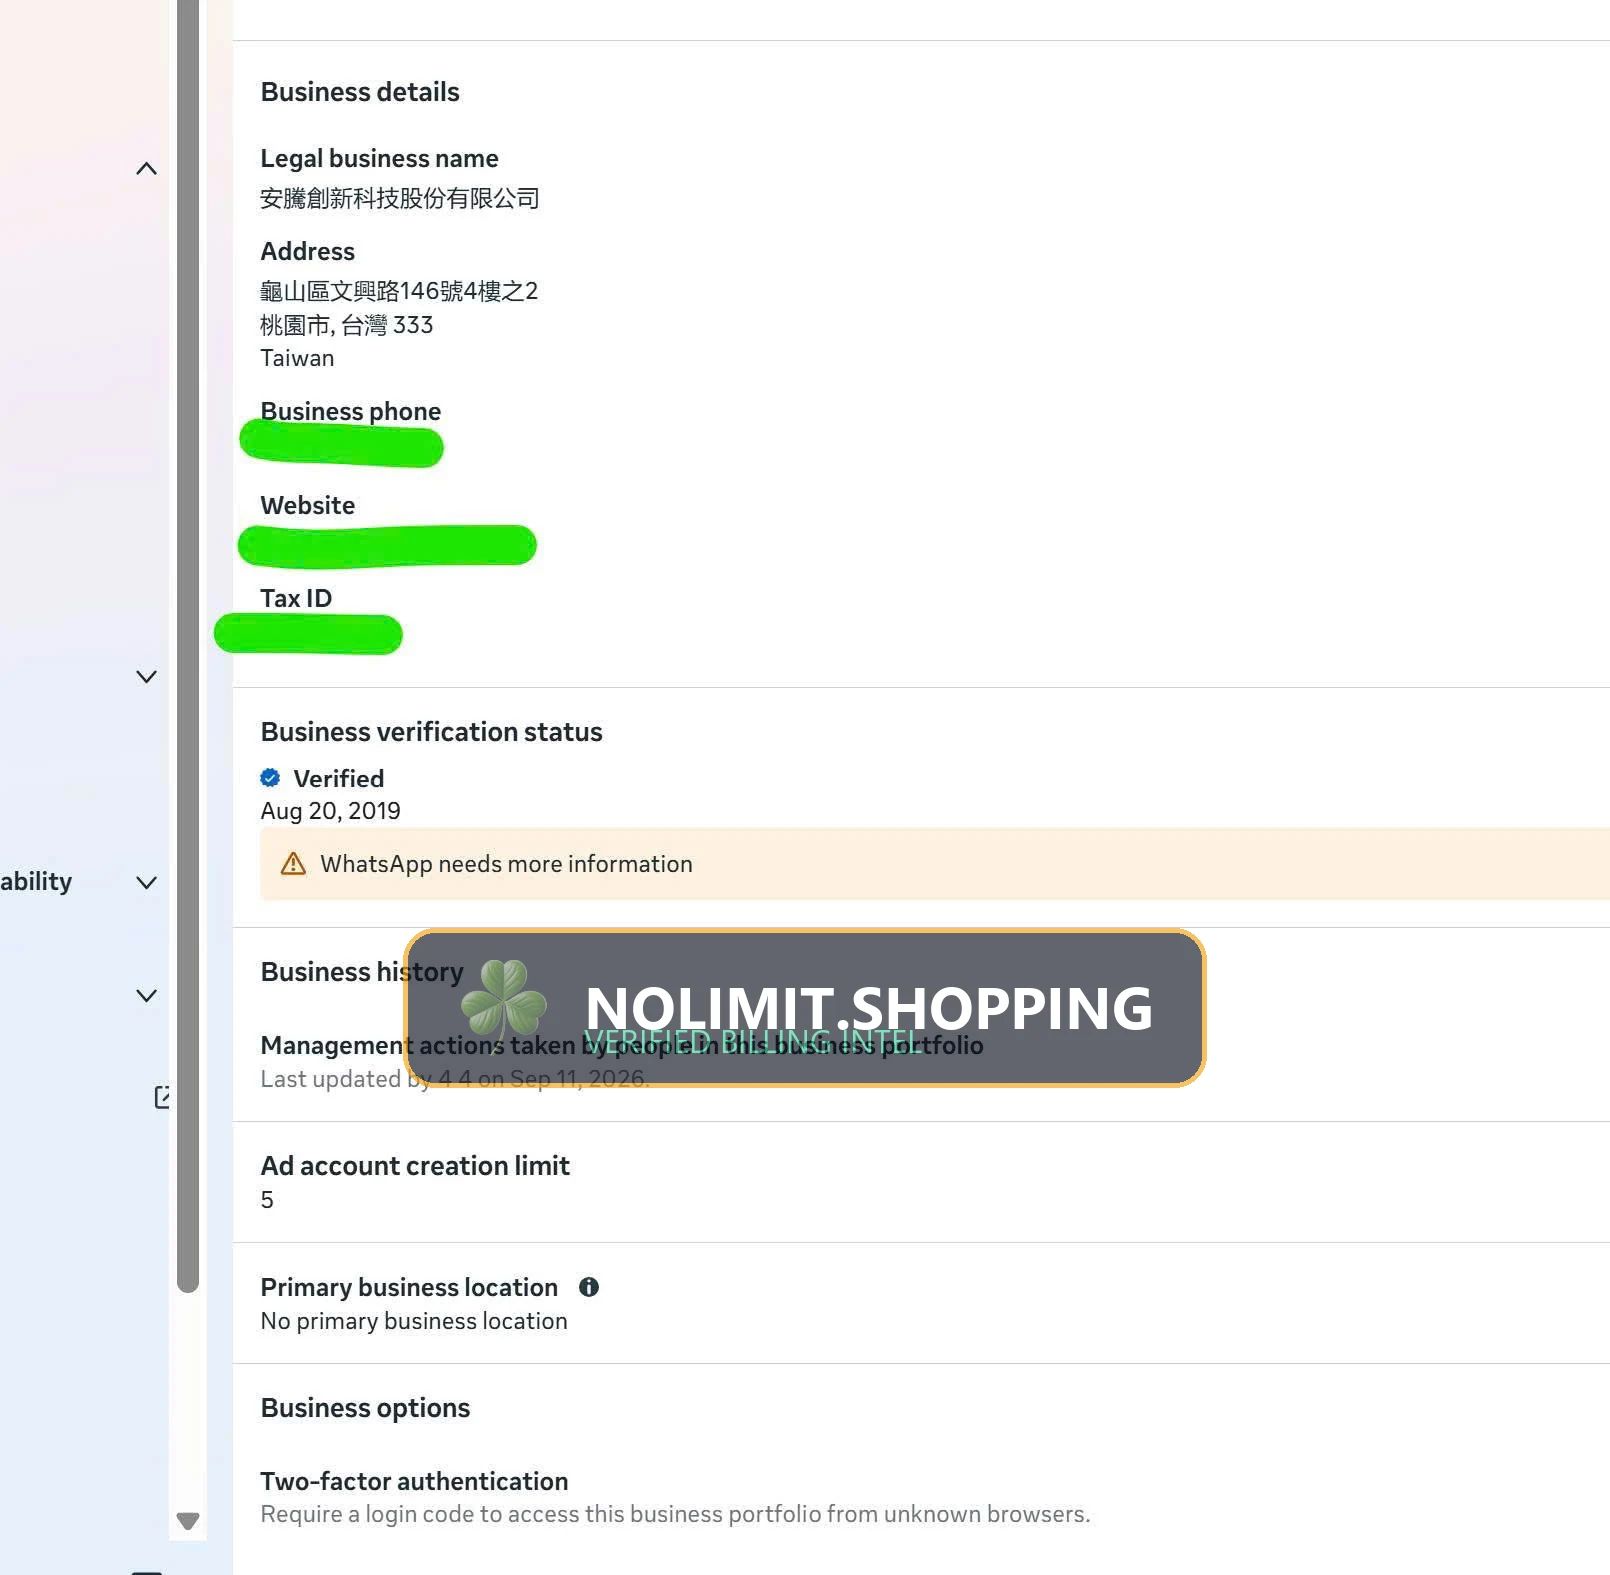Click the sidebar scrollbar down arrow
The height and width of the screenshot is (1575, 1610).
[x=188, y=1521]
